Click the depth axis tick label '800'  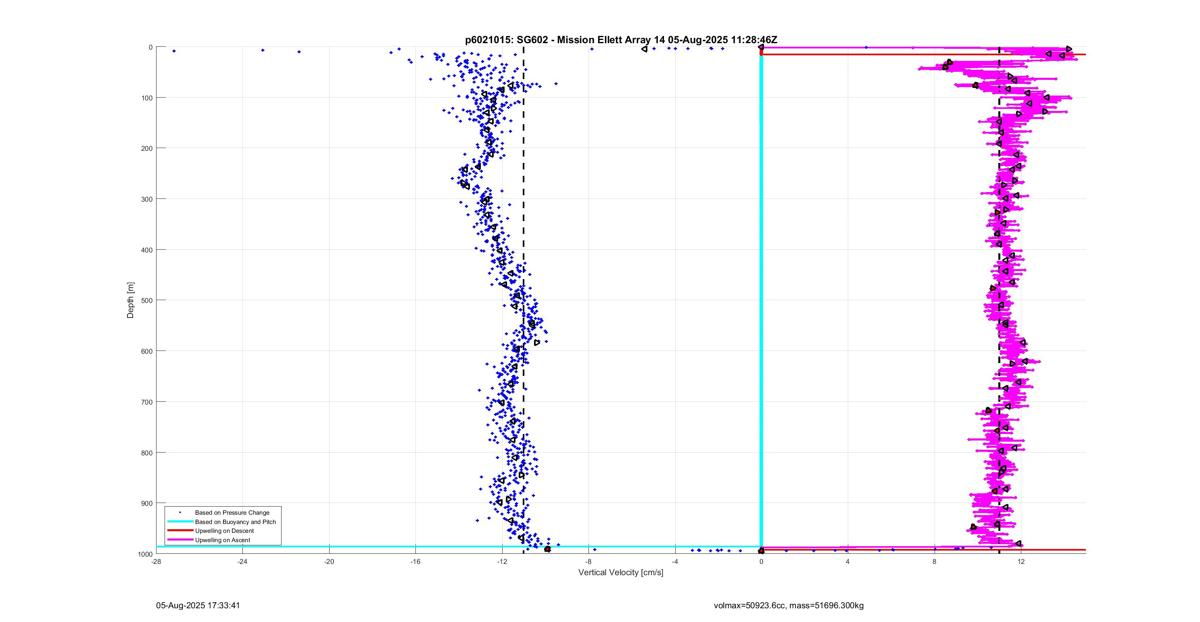[146, 452]
